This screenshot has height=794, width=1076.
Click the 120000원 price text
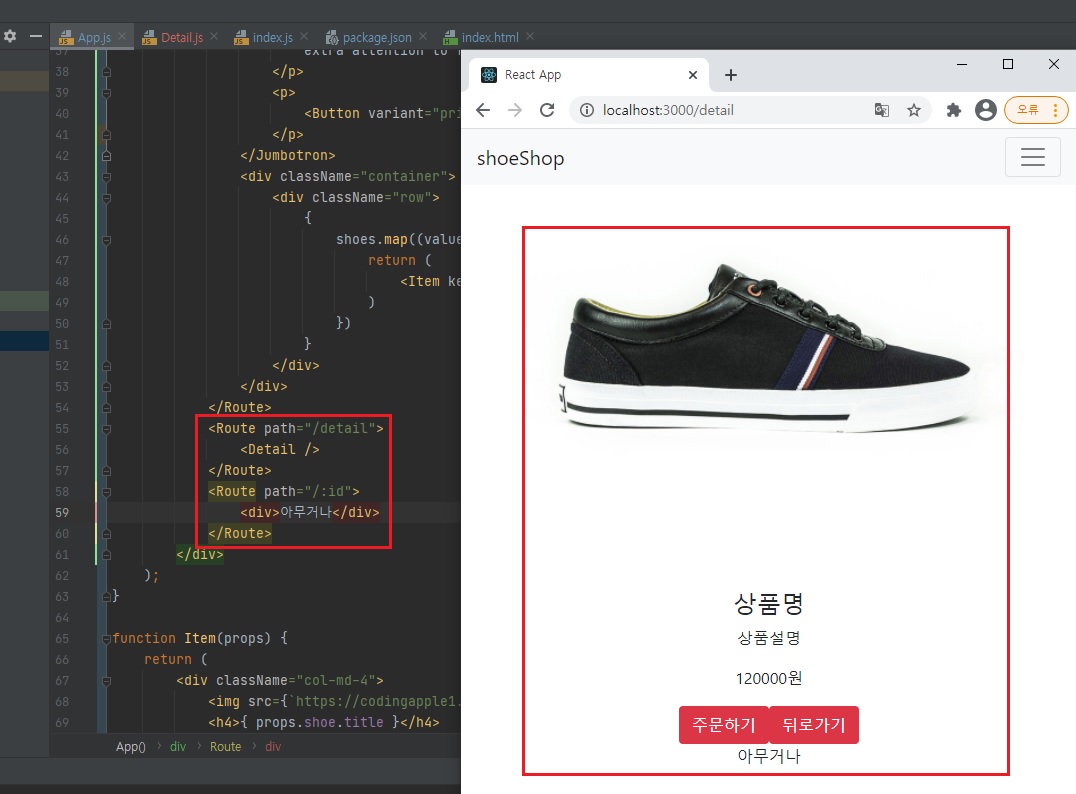pos(769,678)
